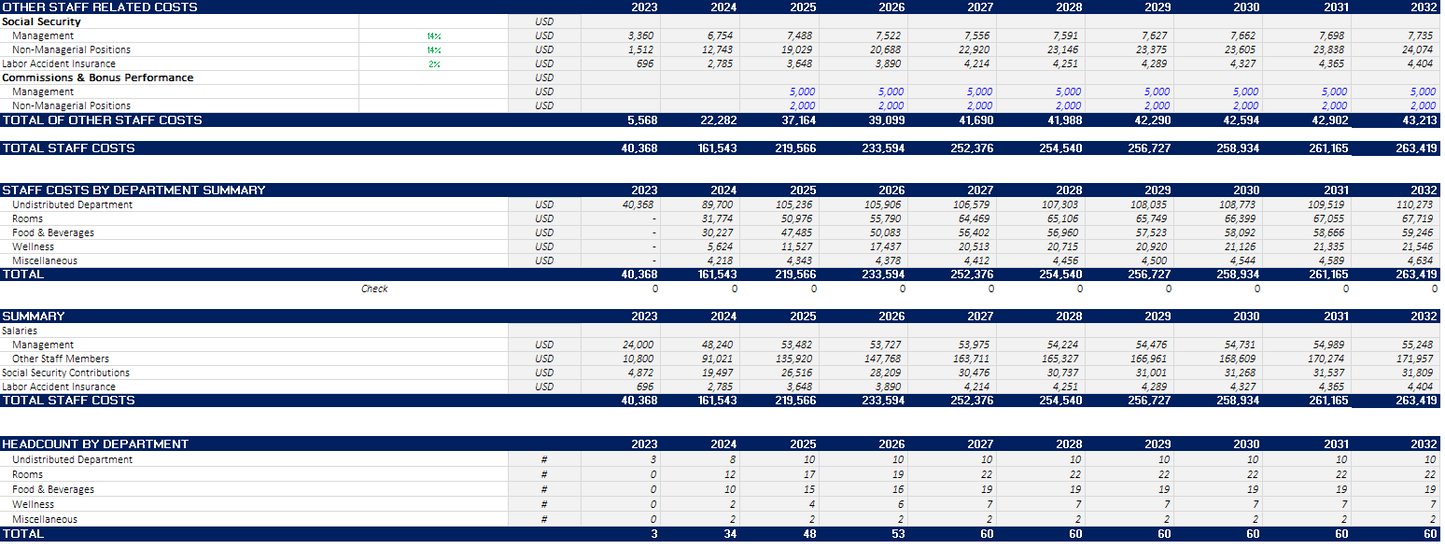
Task: Click Social Security Contributions 2027 value 30,476
Action: 979,373
